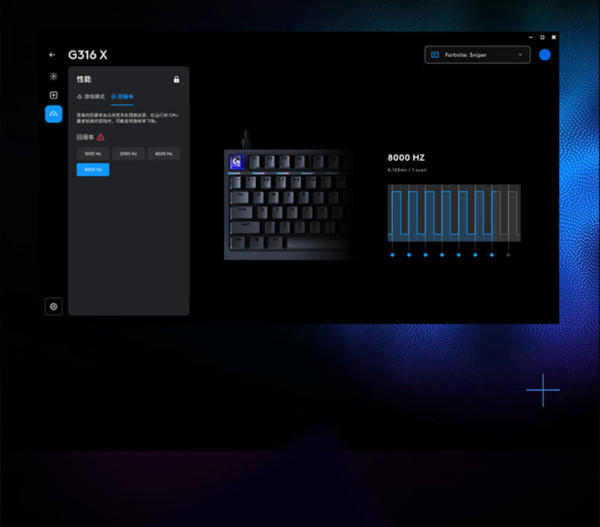Click the blue user account circle
The height and width of the screenshot is (527, 600).
545,55
